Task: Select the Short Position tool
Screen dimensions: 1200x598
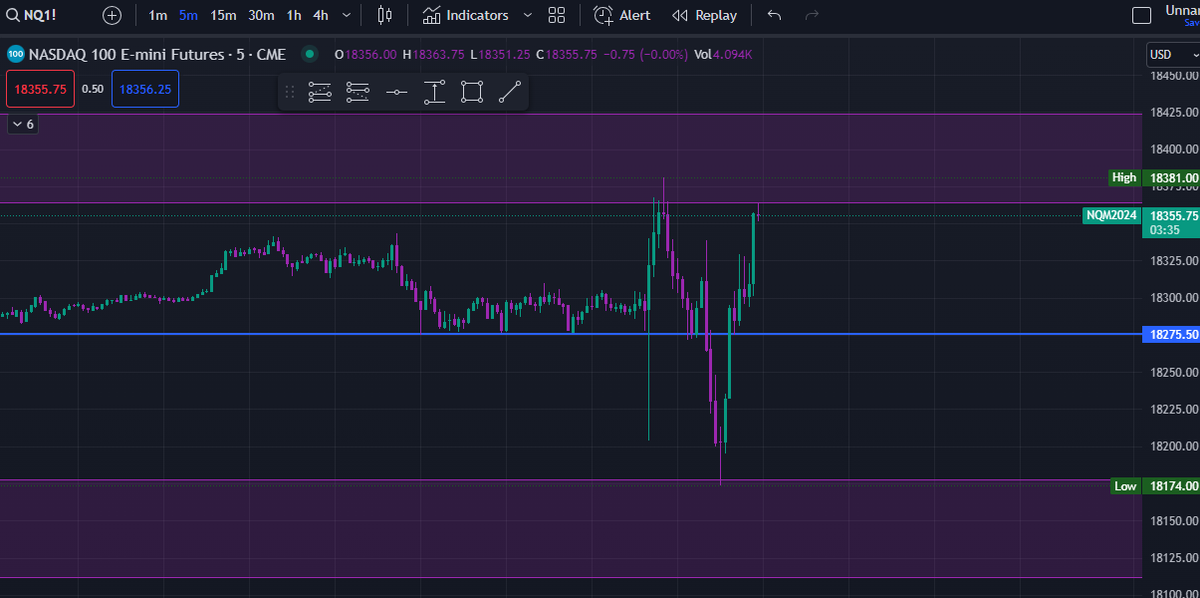Action: tap(358, 92)
